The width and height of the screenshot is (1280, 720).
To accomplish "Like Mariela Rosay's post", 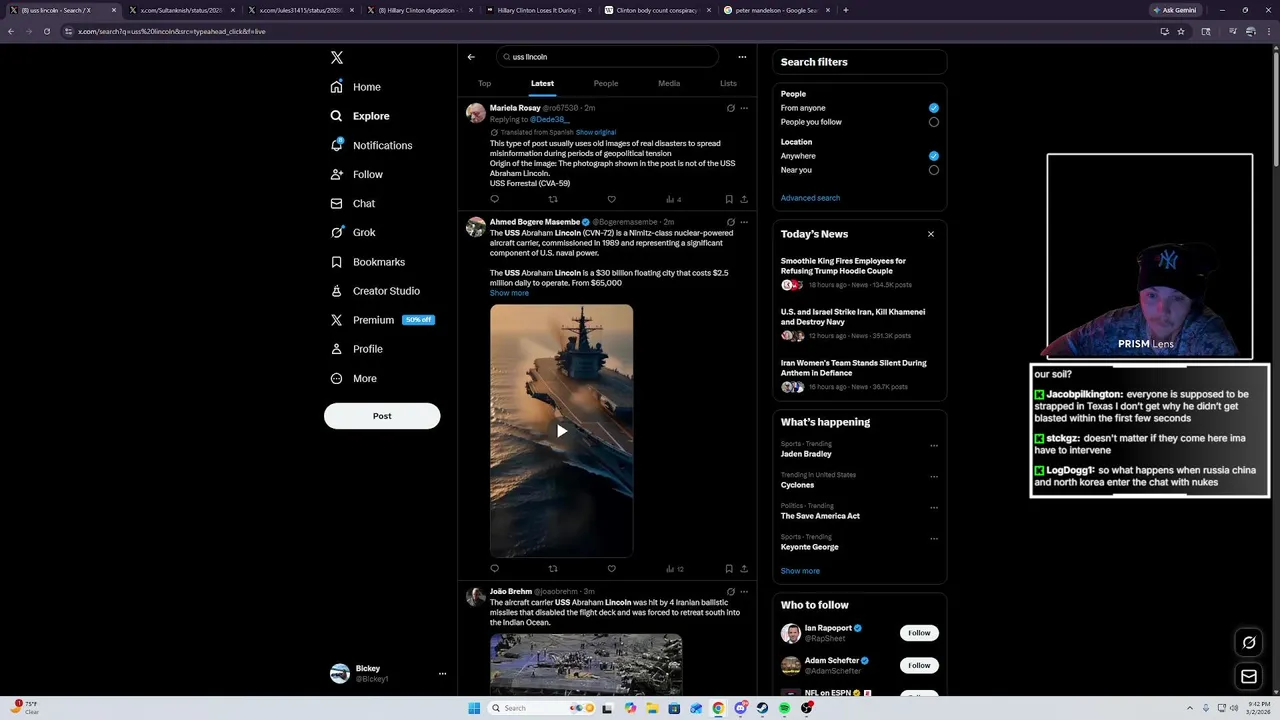I will click(612, 199).
